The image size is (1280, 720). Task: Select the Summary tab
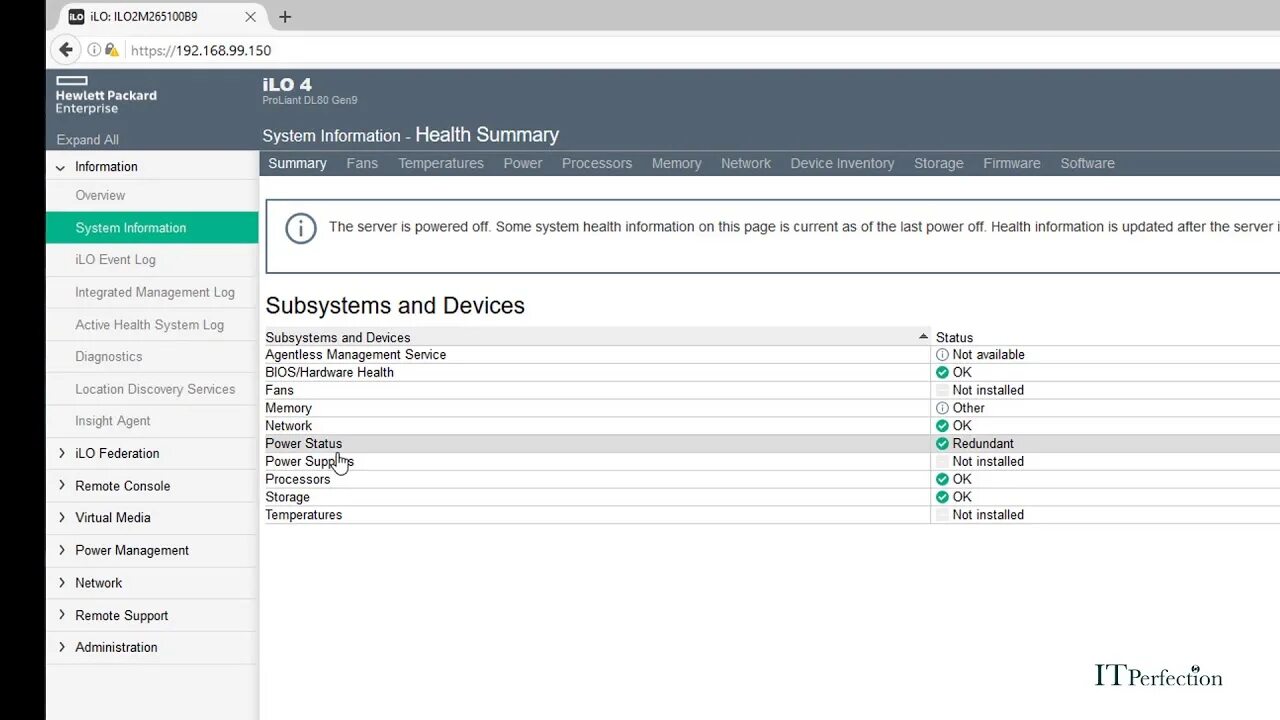pyautogui.click(x=297, y=163)
